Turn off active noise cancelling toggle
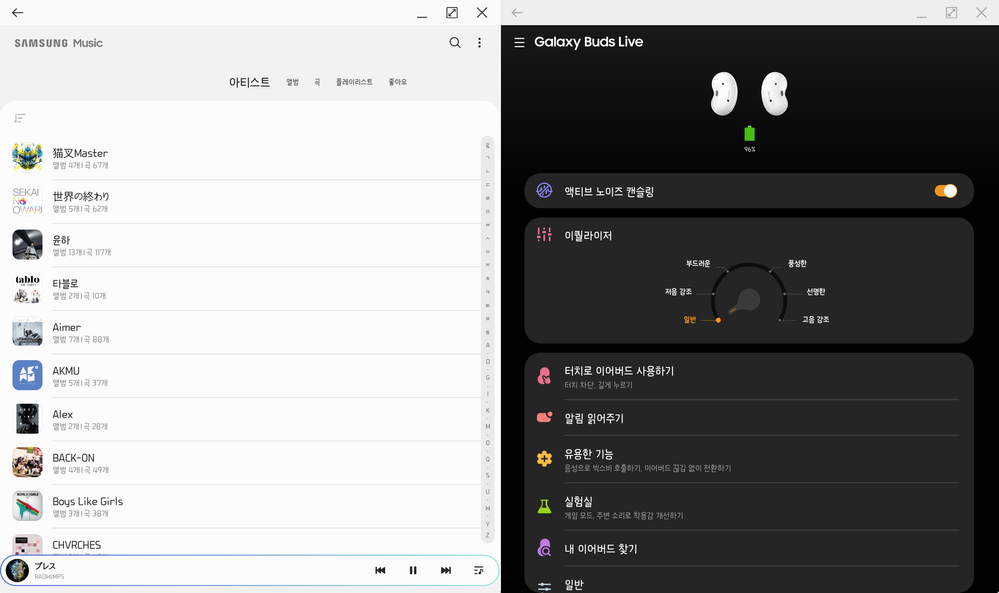Image resolution: width=999 pixels, height=593 pixels. (x=945, y=190)
